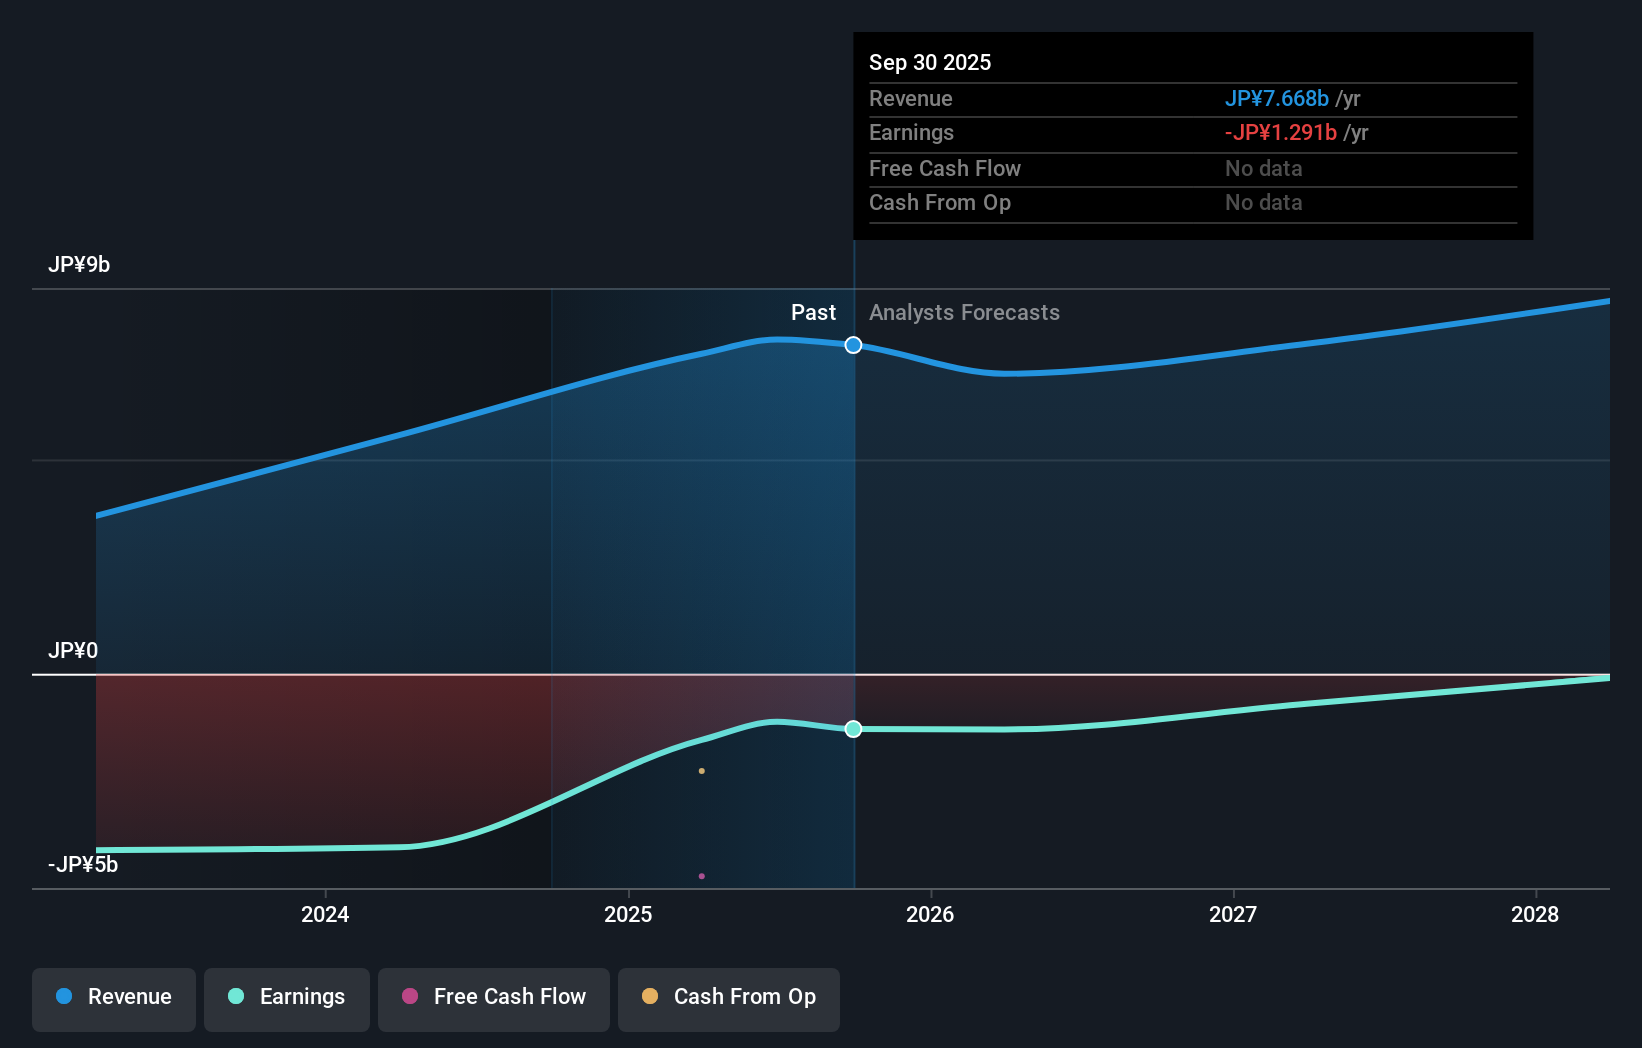Switch to the Past section label

tap(813, 312)
